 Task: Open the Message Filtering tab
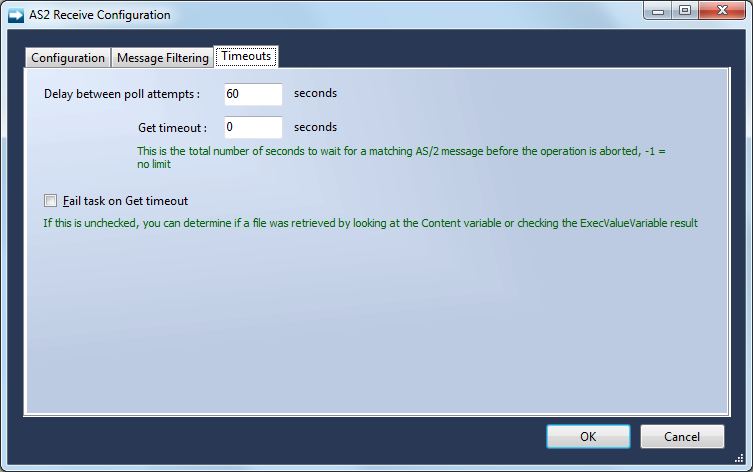[x=163, y=58]
